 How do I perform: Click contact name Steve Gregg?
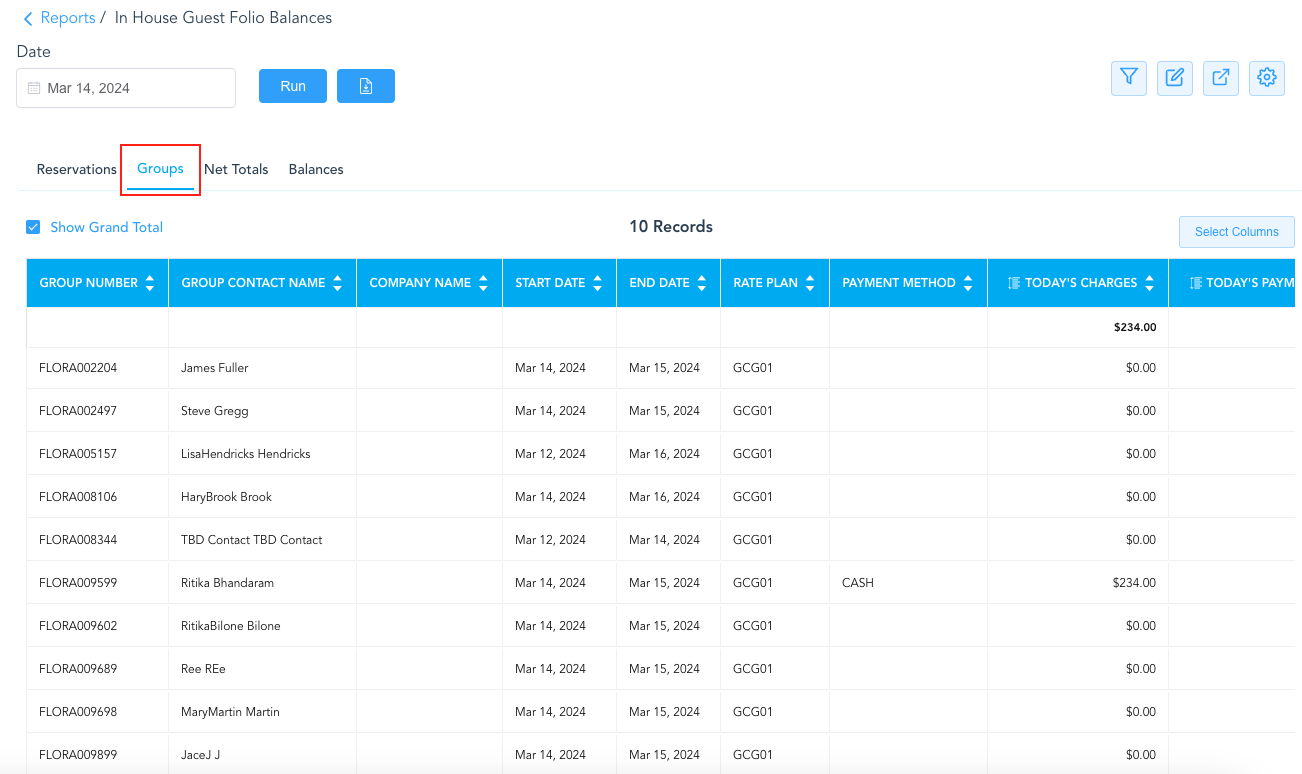214,411
